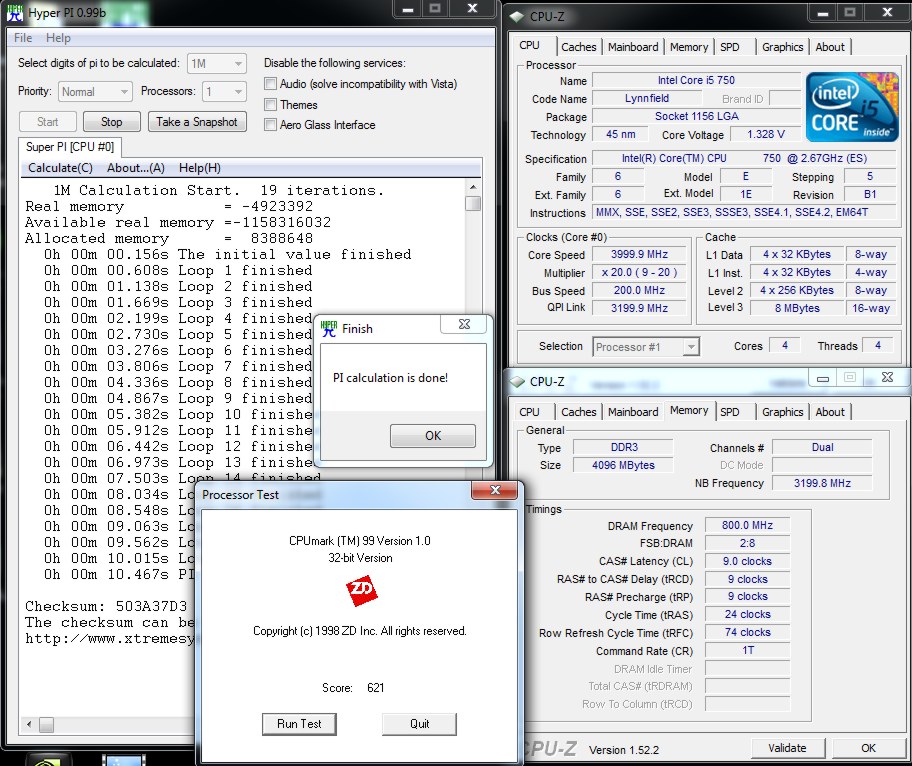The height and width of the screenshot is (766, 912).
Task: Open Graphics tab in lower CPU-Z window
Action: (782, 412)
